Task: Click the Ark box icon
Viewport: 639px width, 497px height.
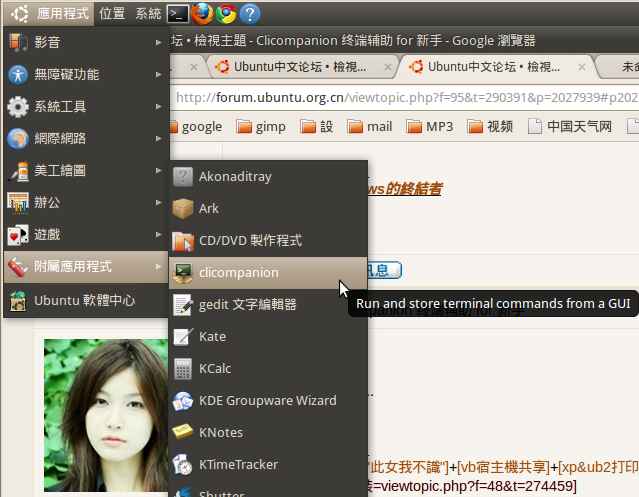Action: click(x=182, y=209)
